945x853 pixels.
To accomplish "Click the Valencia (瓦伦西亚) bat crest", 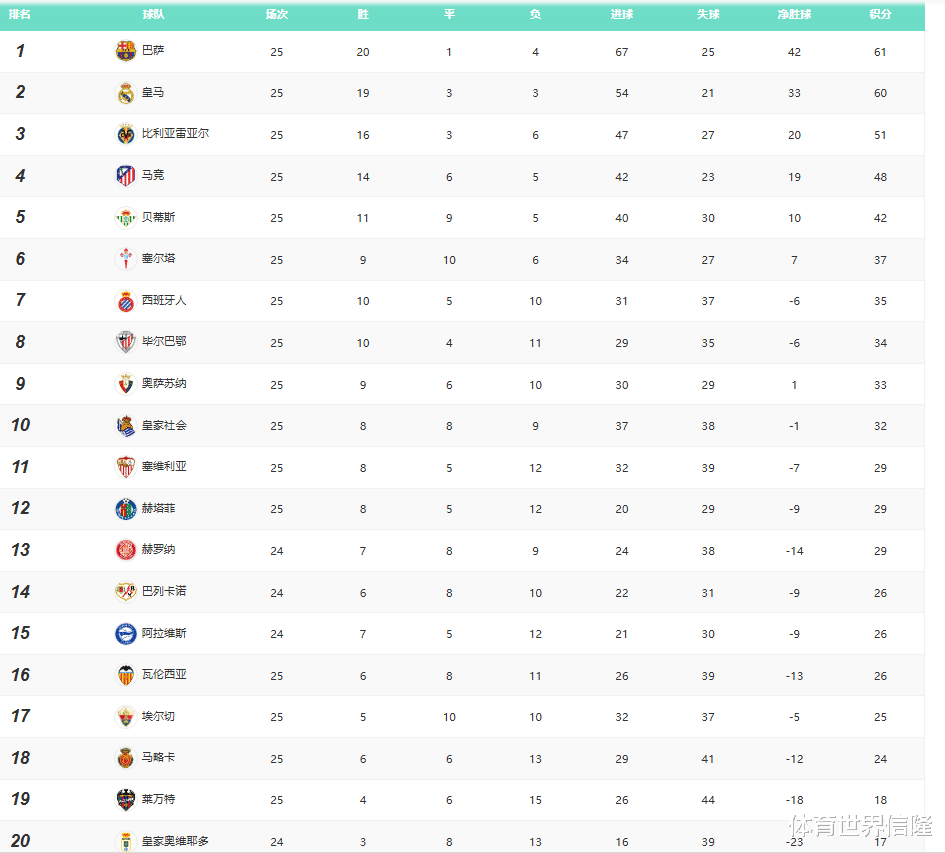I will coord(125,675).
